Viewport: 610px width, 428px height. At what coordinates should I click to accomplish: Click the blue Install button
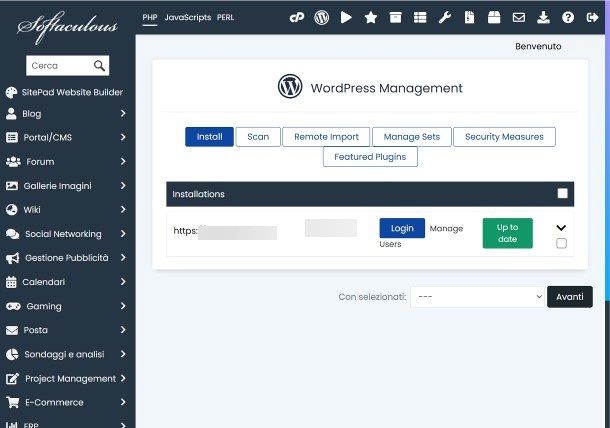pos(209,137)
